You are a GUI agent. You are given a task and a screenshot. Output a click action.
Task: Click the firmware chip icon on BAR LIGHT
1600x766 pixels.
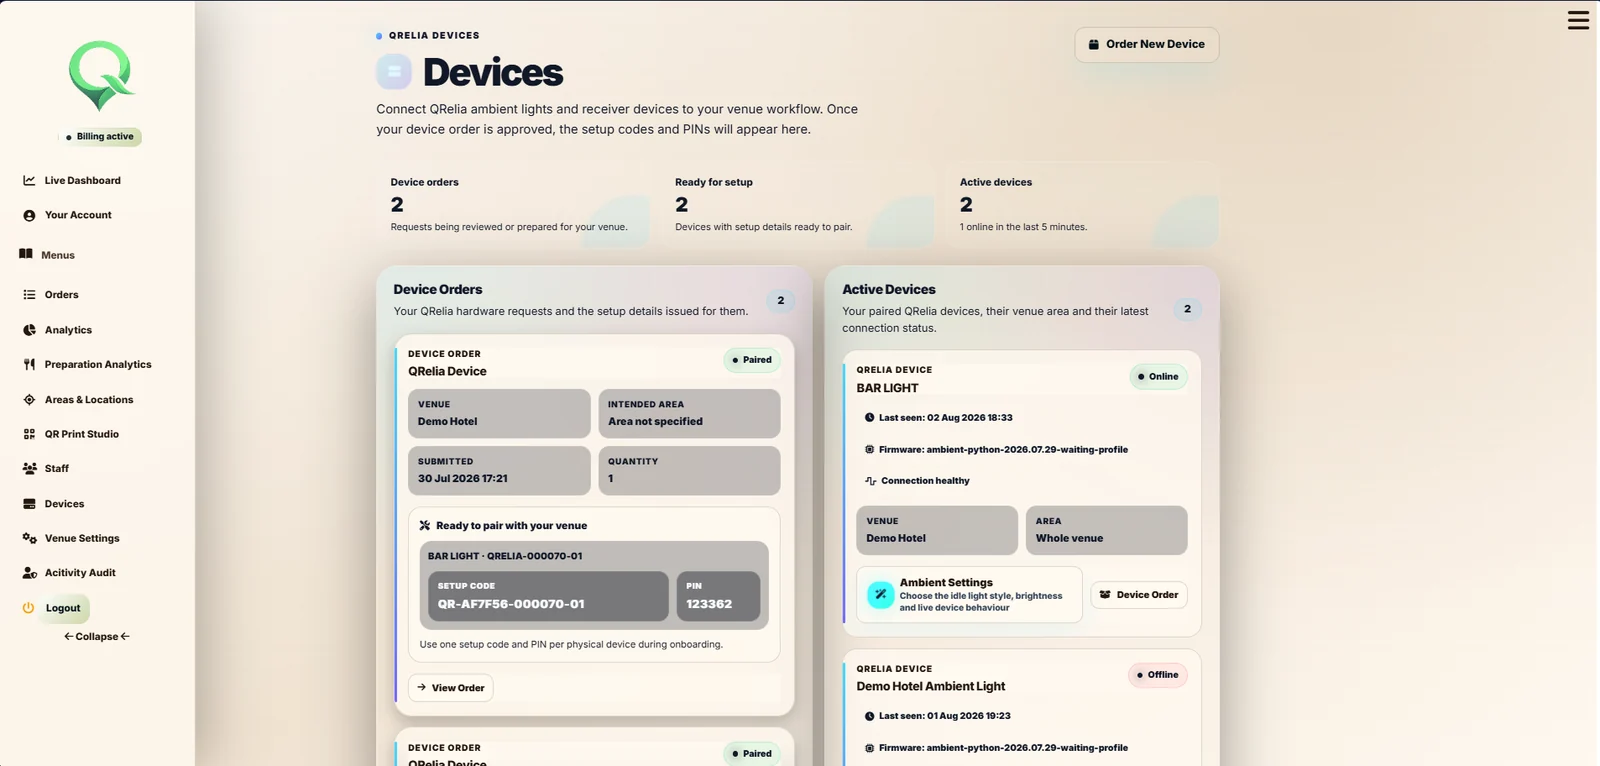coord(869,450)
